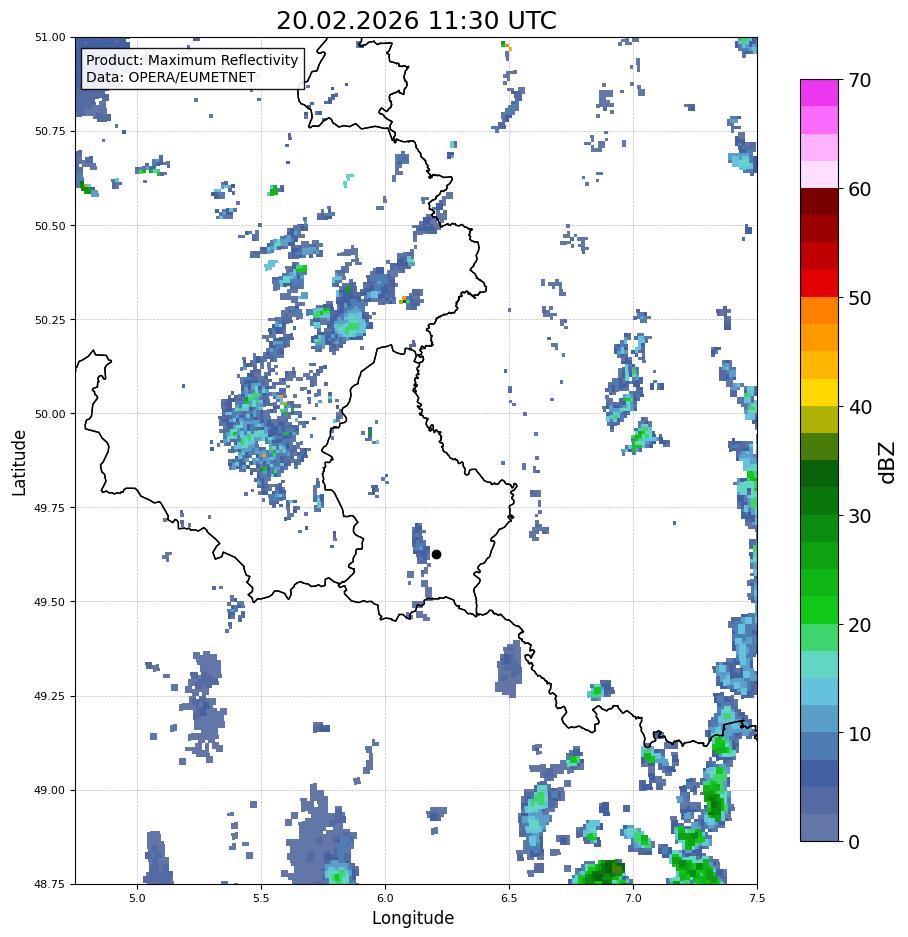Click the longitude tick label 7.0
The image size is (908, 937).
point(634,898)
